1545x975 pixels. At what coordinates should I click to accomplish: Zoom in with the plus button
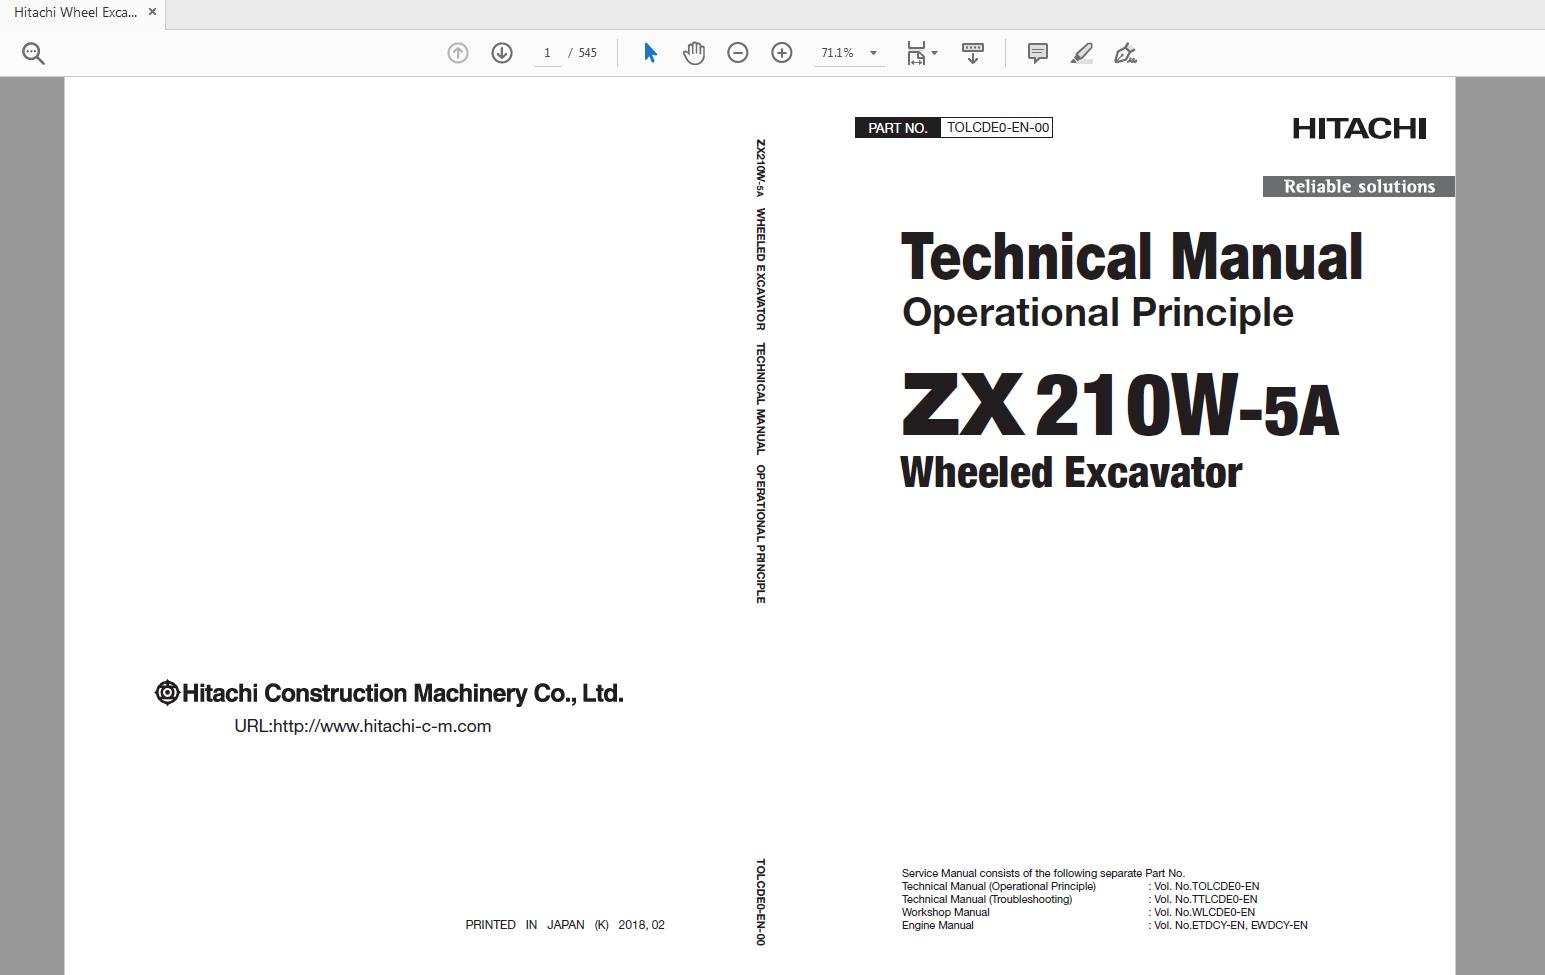[782, 53]
